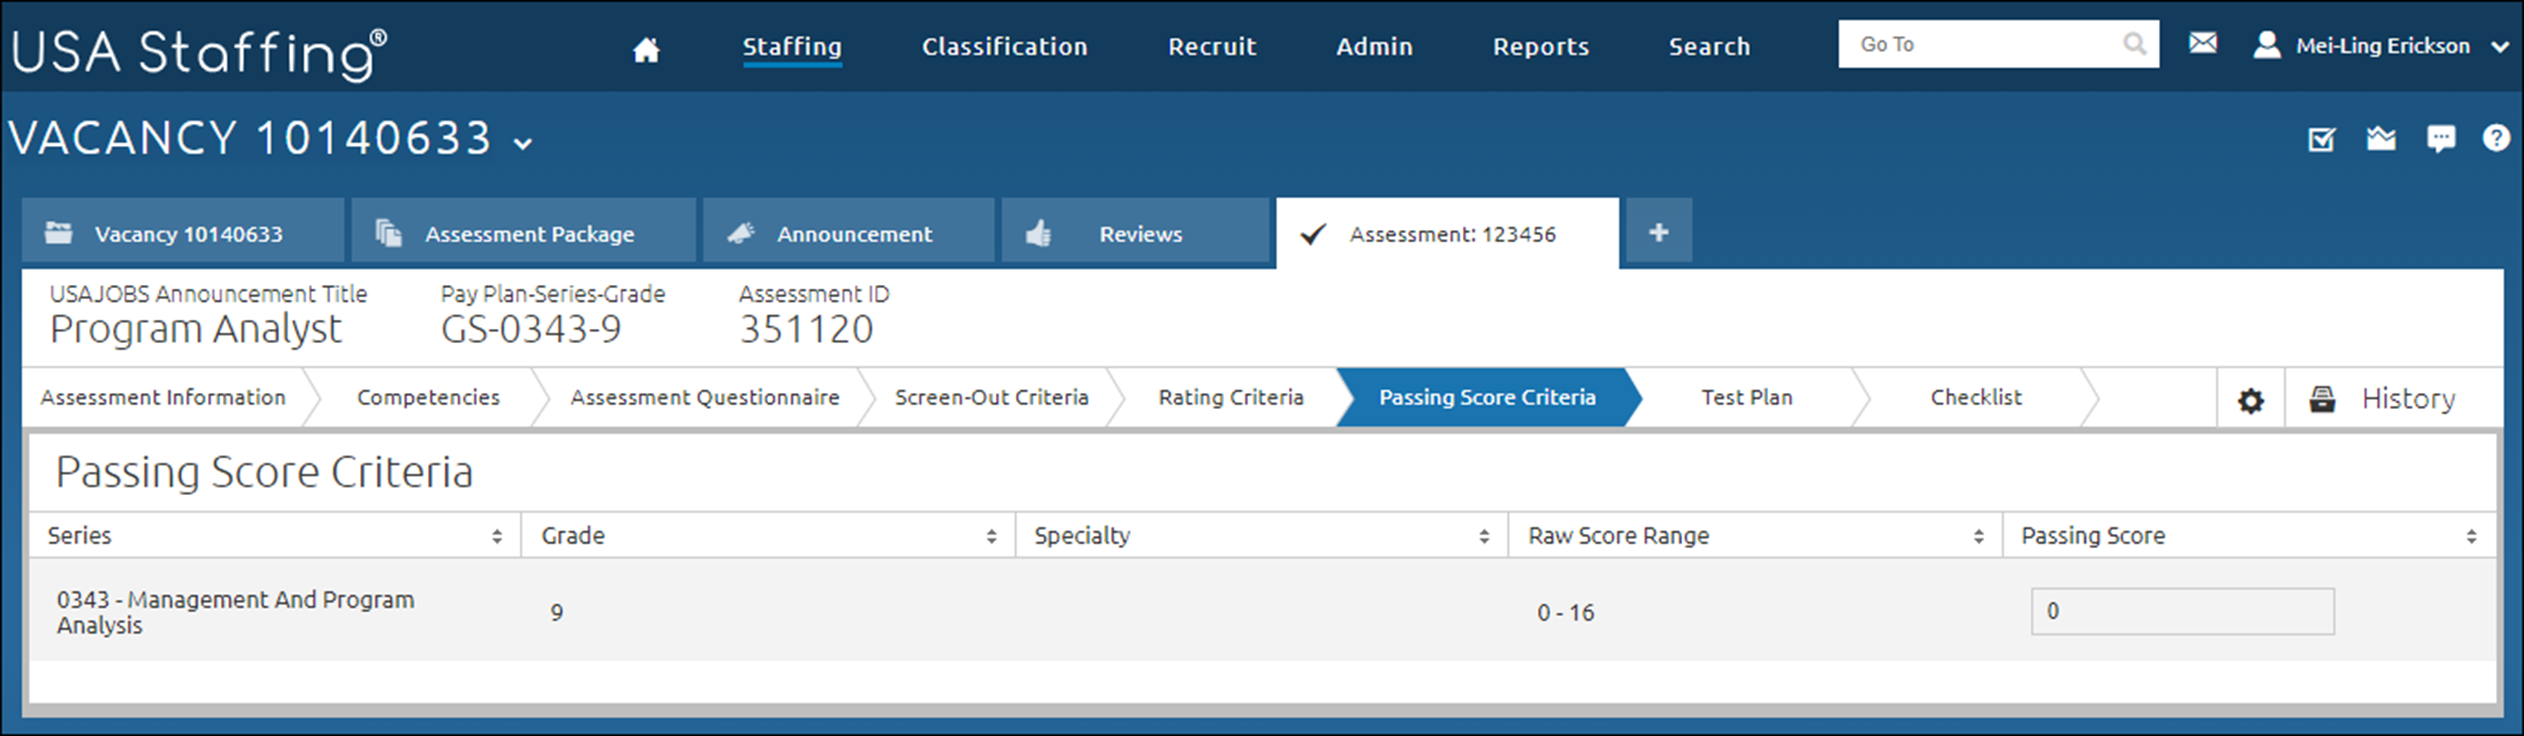This screenshot has width=2524, height=736.
Task: Go to Rating Criteria step
Action: pos(1231,398)
